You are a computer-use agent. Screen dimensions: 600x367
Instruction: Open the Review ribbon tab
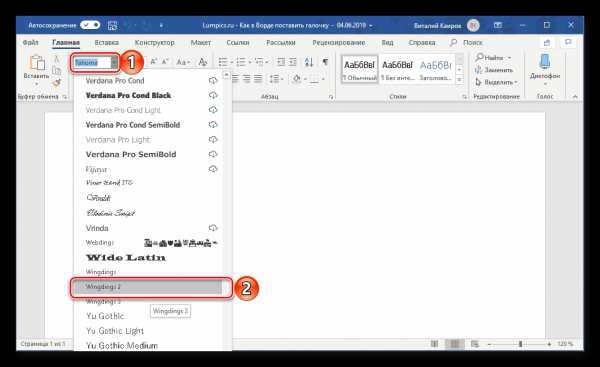[x=339, y=42]
